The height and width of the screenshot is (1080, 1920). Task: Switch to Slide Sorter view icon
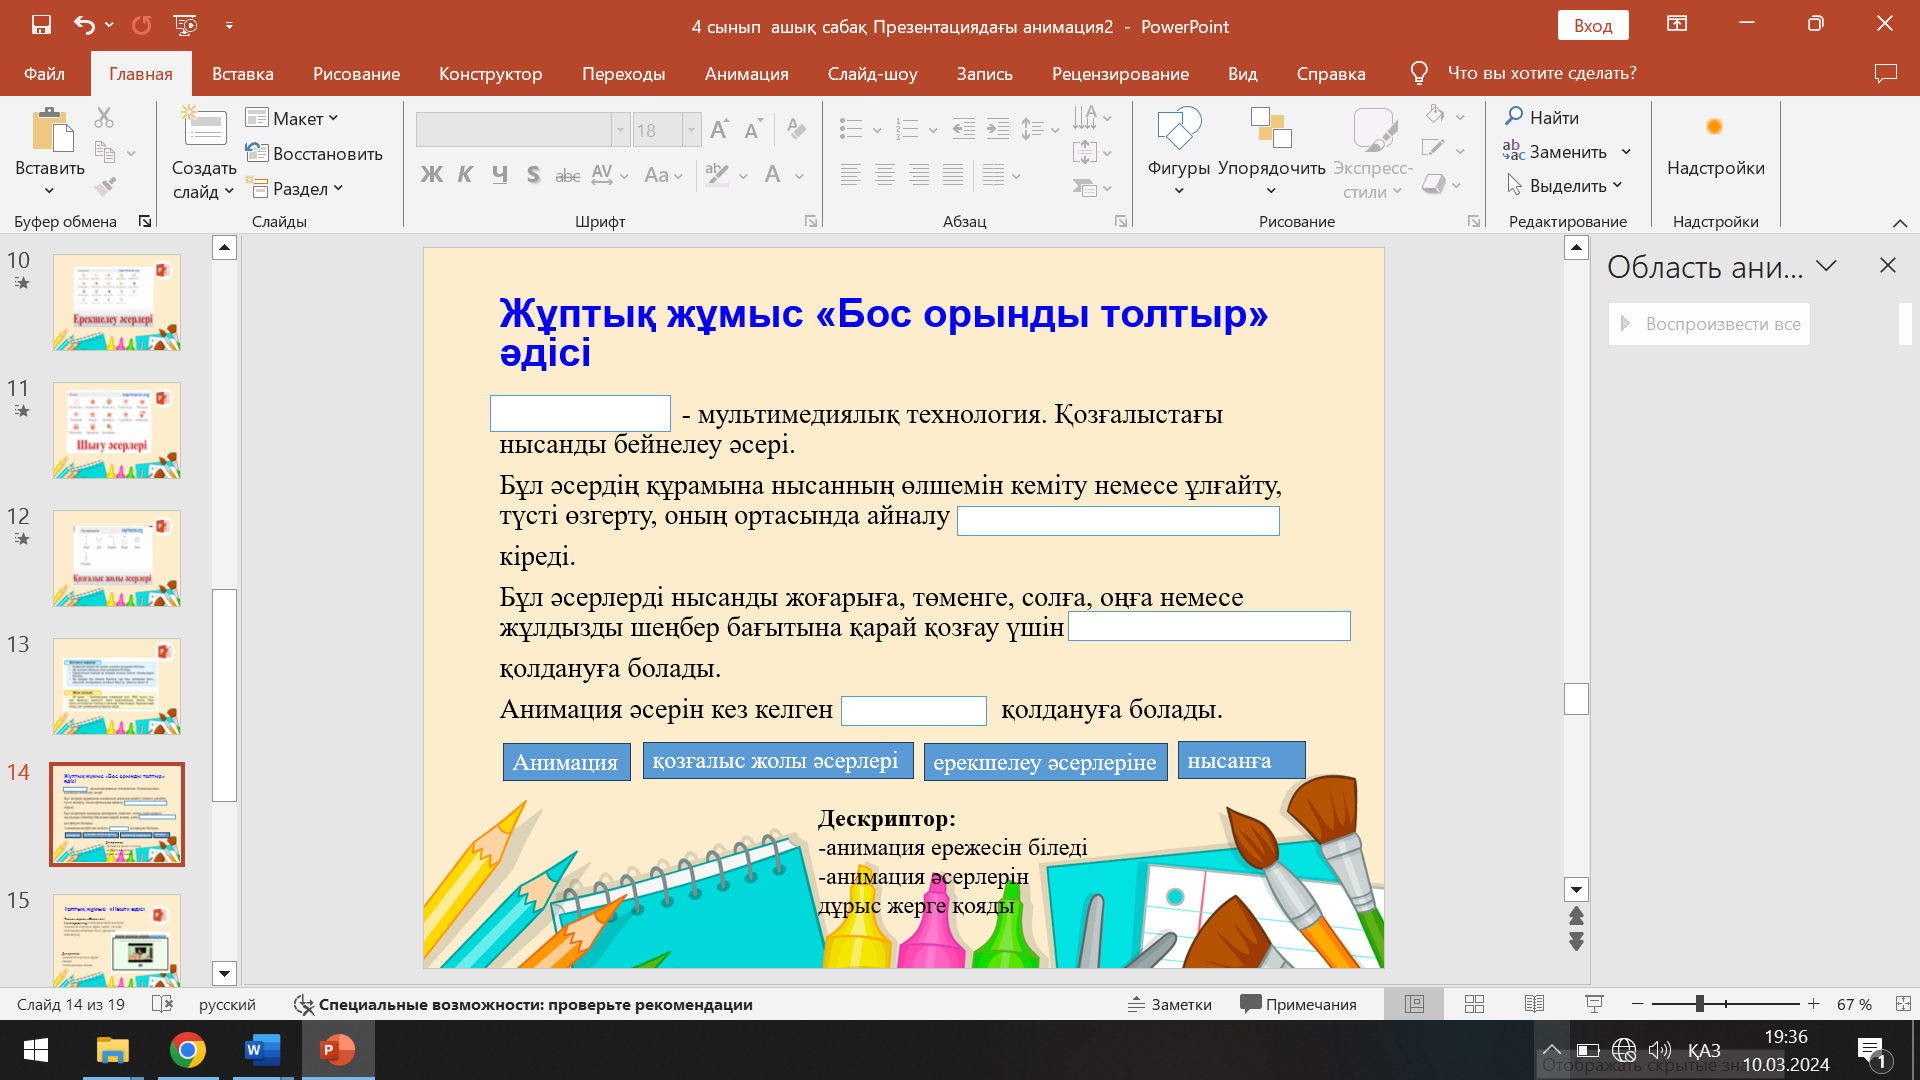point(1474,1004)
